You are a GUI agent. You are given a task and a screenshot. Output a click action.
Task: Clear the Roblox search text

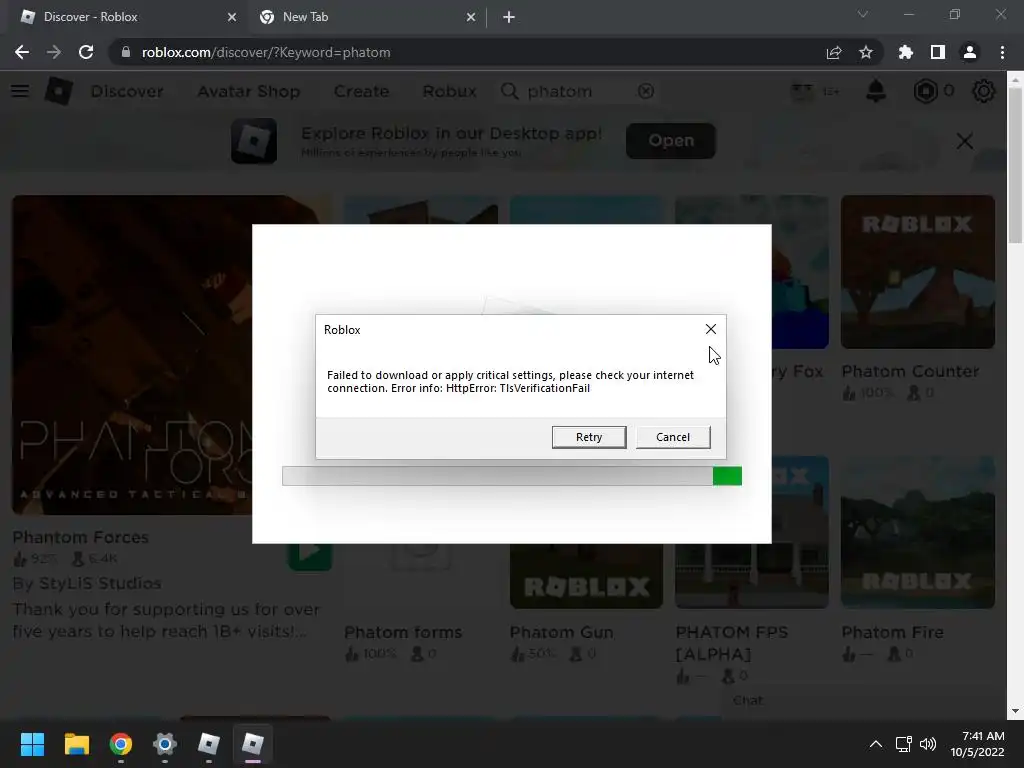645,91
